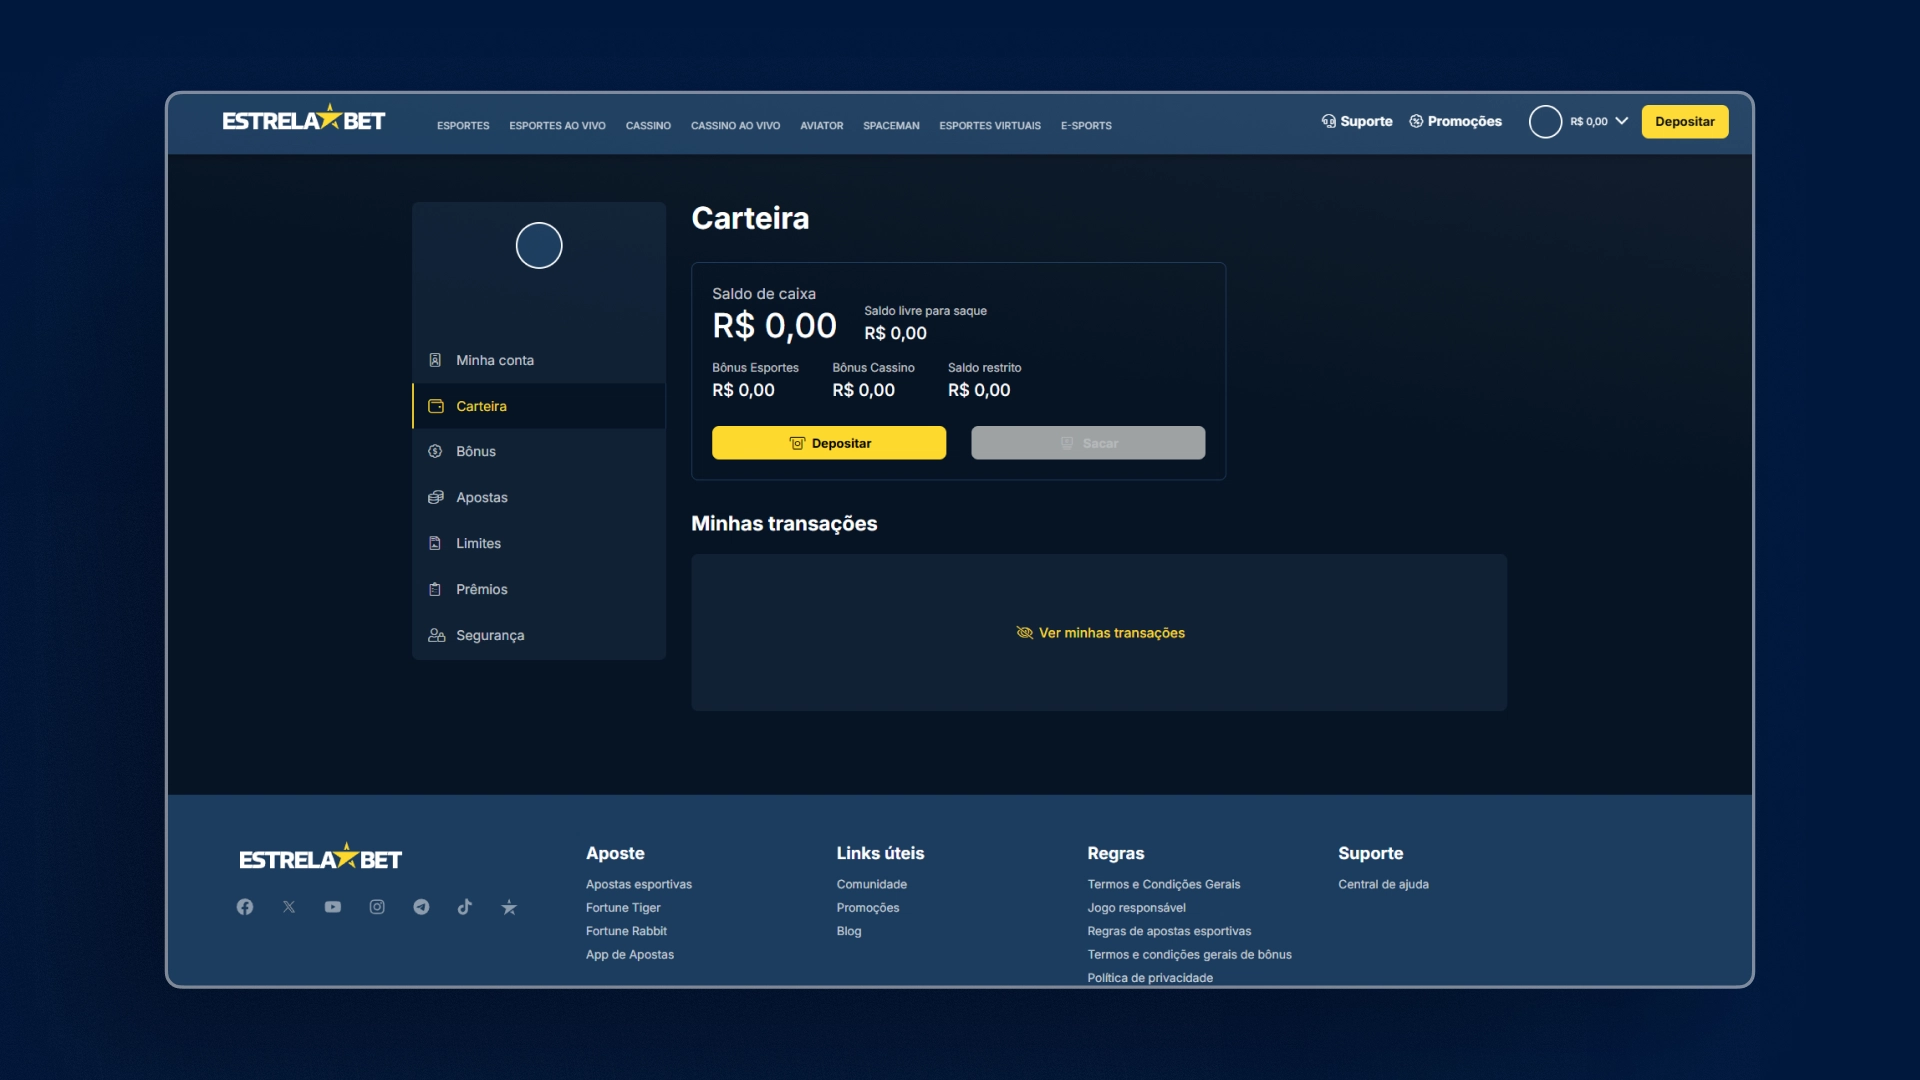The image size is (1920, 1080).
Task: Click the icon inside yellow Depositar button
Action: click(797, 443)
